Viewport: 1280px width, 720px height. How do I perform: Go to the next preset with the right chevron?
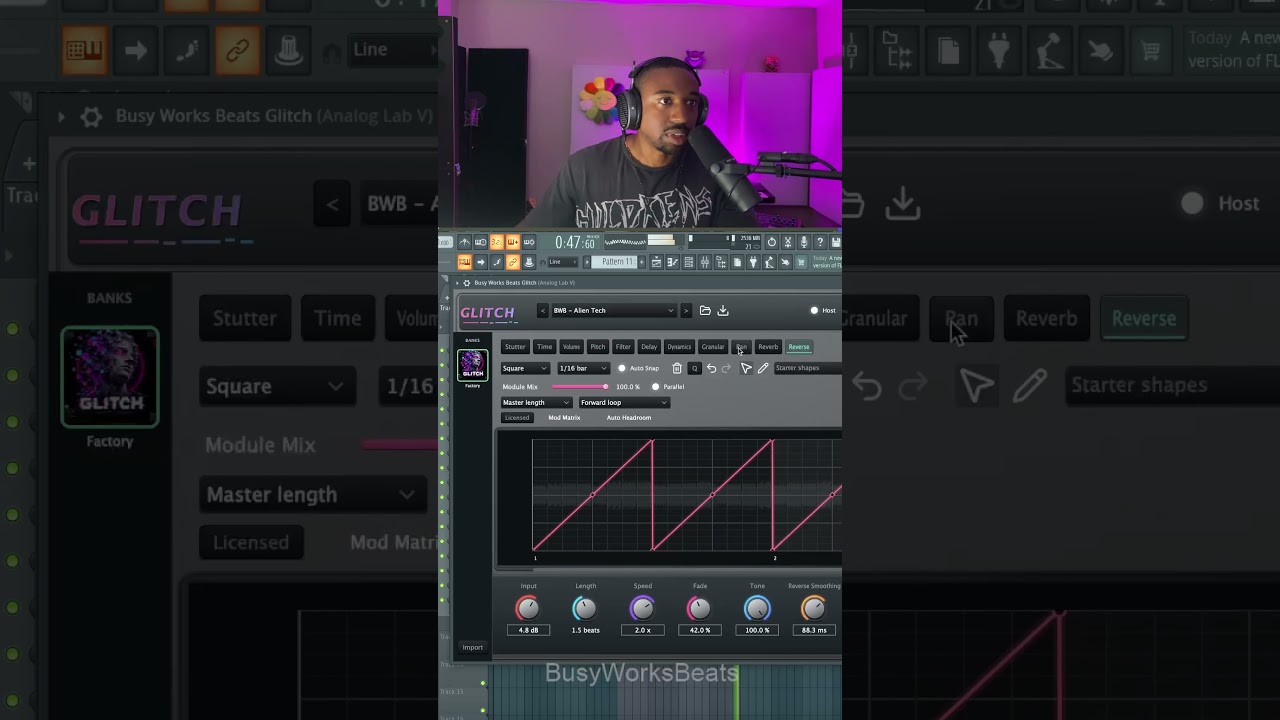tap(685, 311)
